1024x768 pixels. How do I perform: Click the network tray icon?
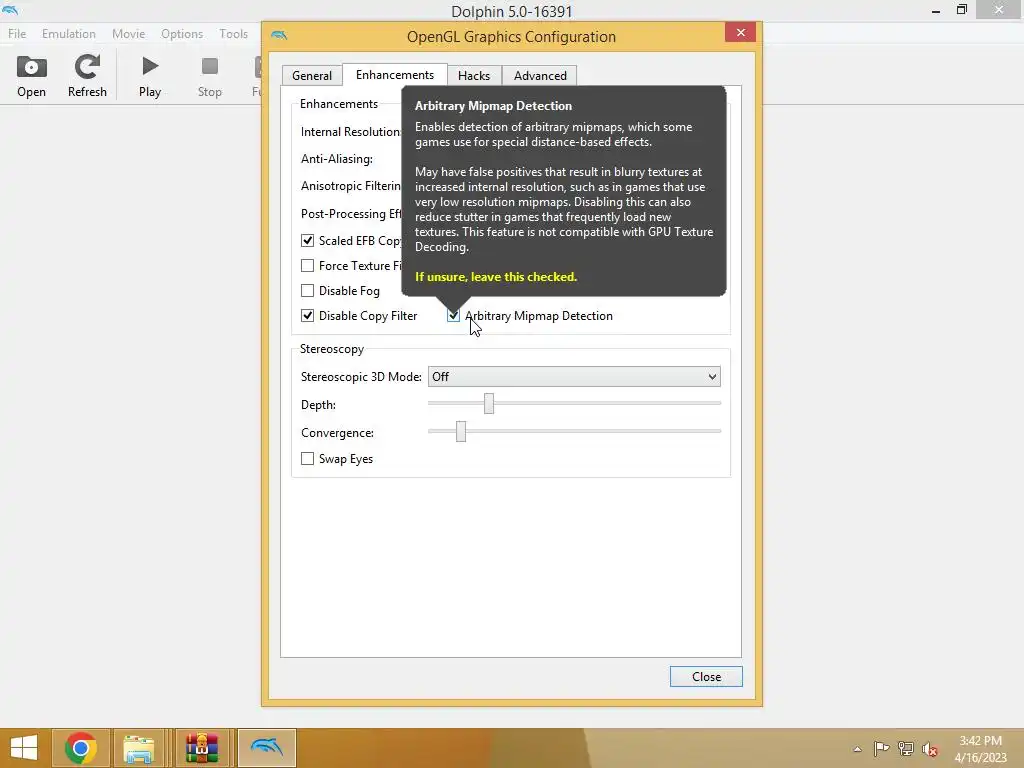[906, 749]
